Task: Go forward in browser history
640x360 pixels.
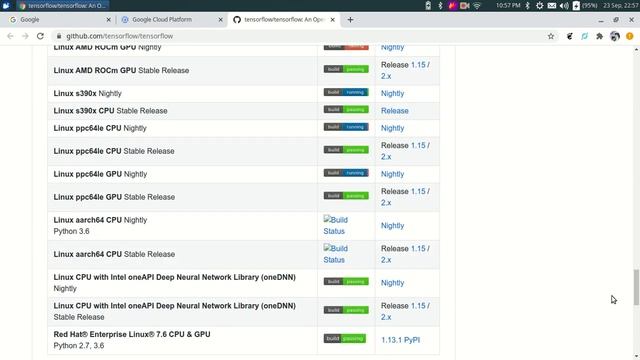Action: [25, 36]
